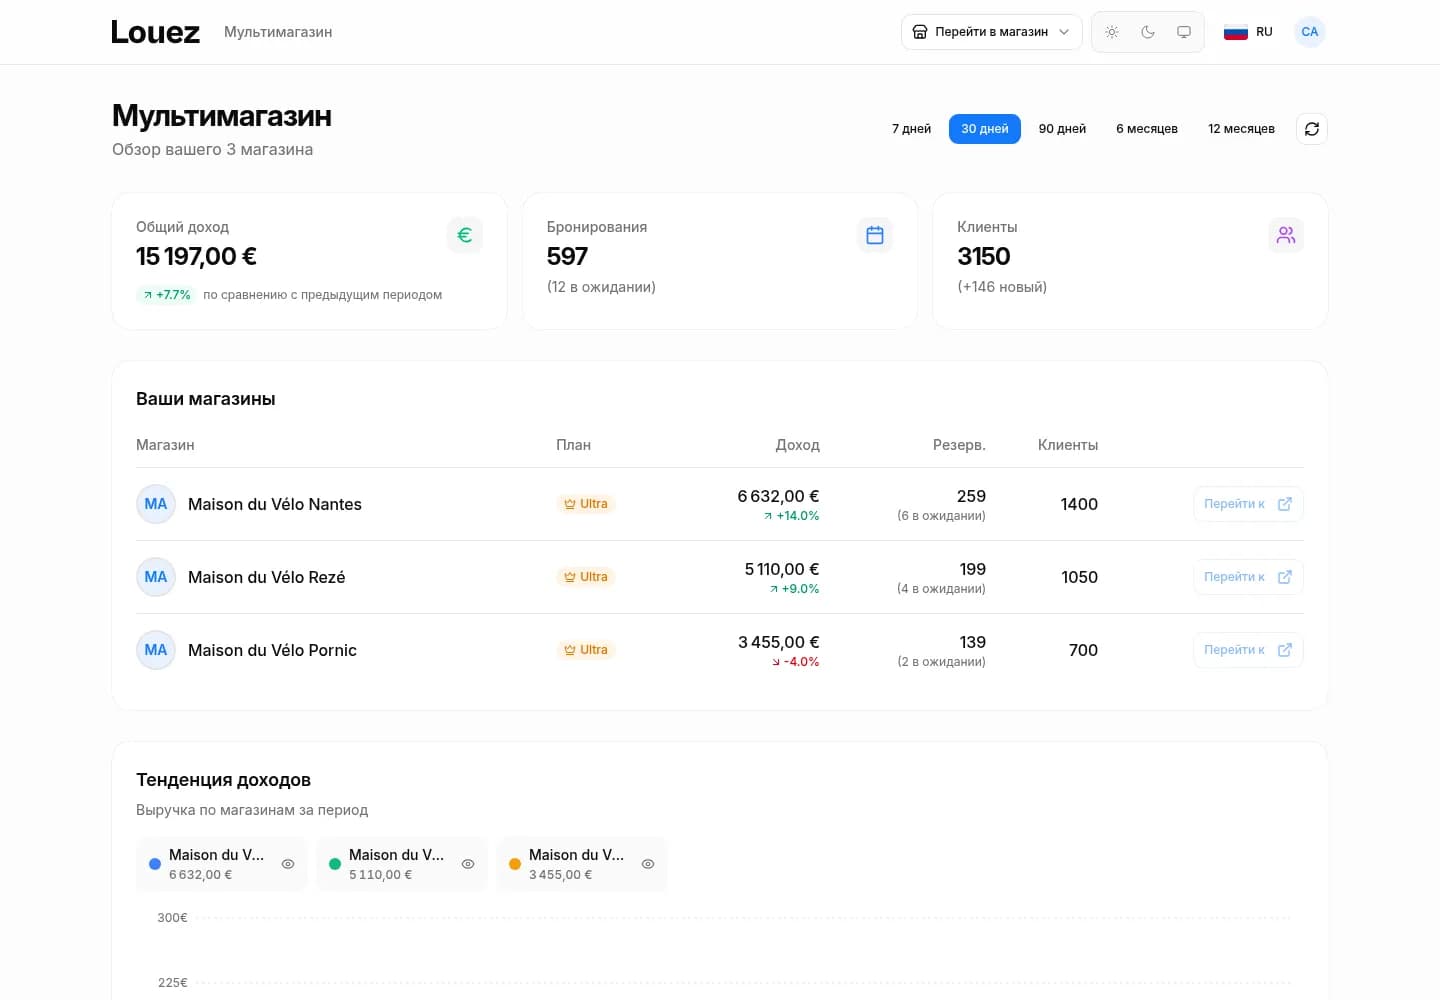Click the blue legend dot for Nantes
The width and height of the screenshot is (1440, 1000).
(154, 864)
